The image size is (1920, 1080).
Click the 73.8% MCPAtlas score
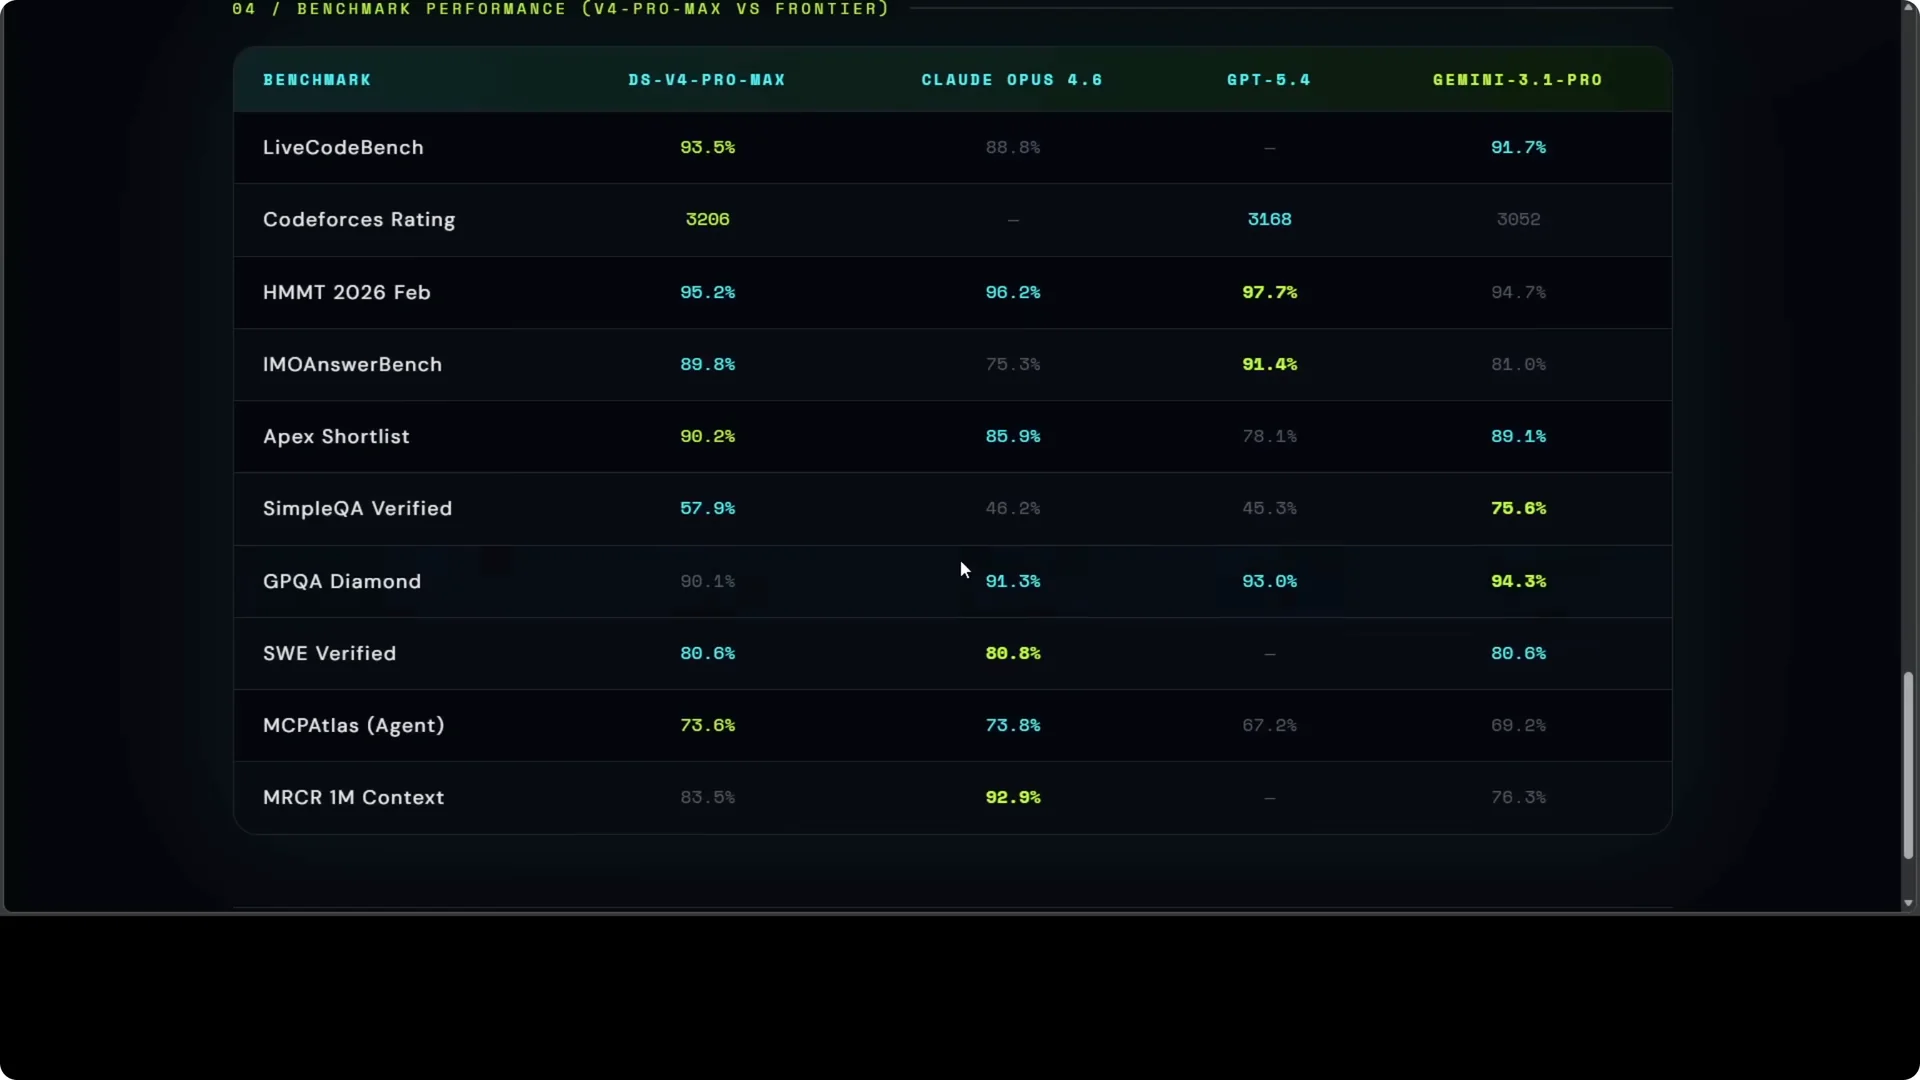point(1013,725)
